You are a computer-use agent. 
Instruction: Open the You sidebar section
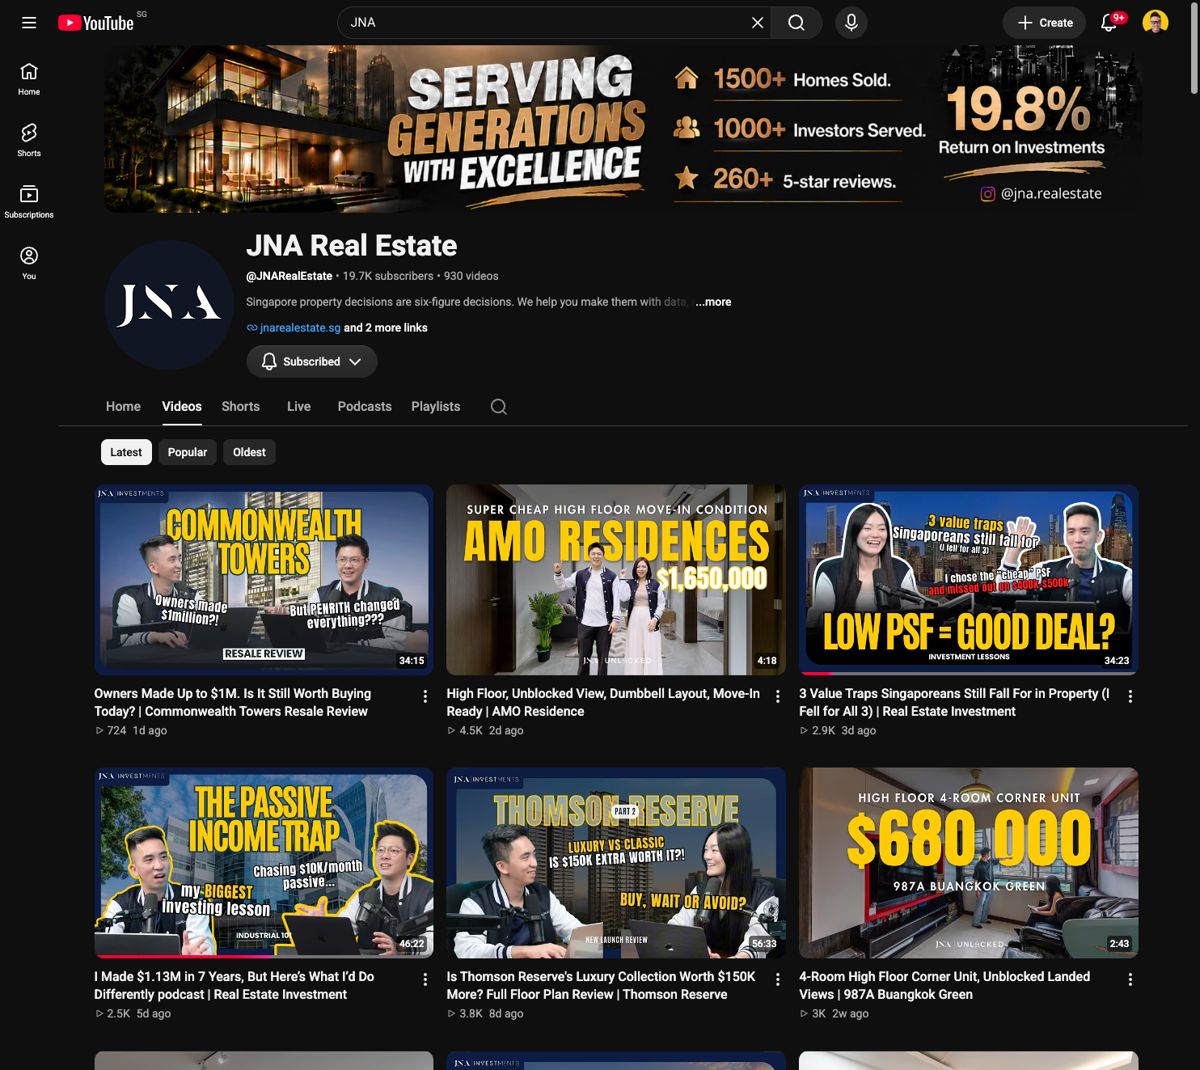(x=29, y=263)
